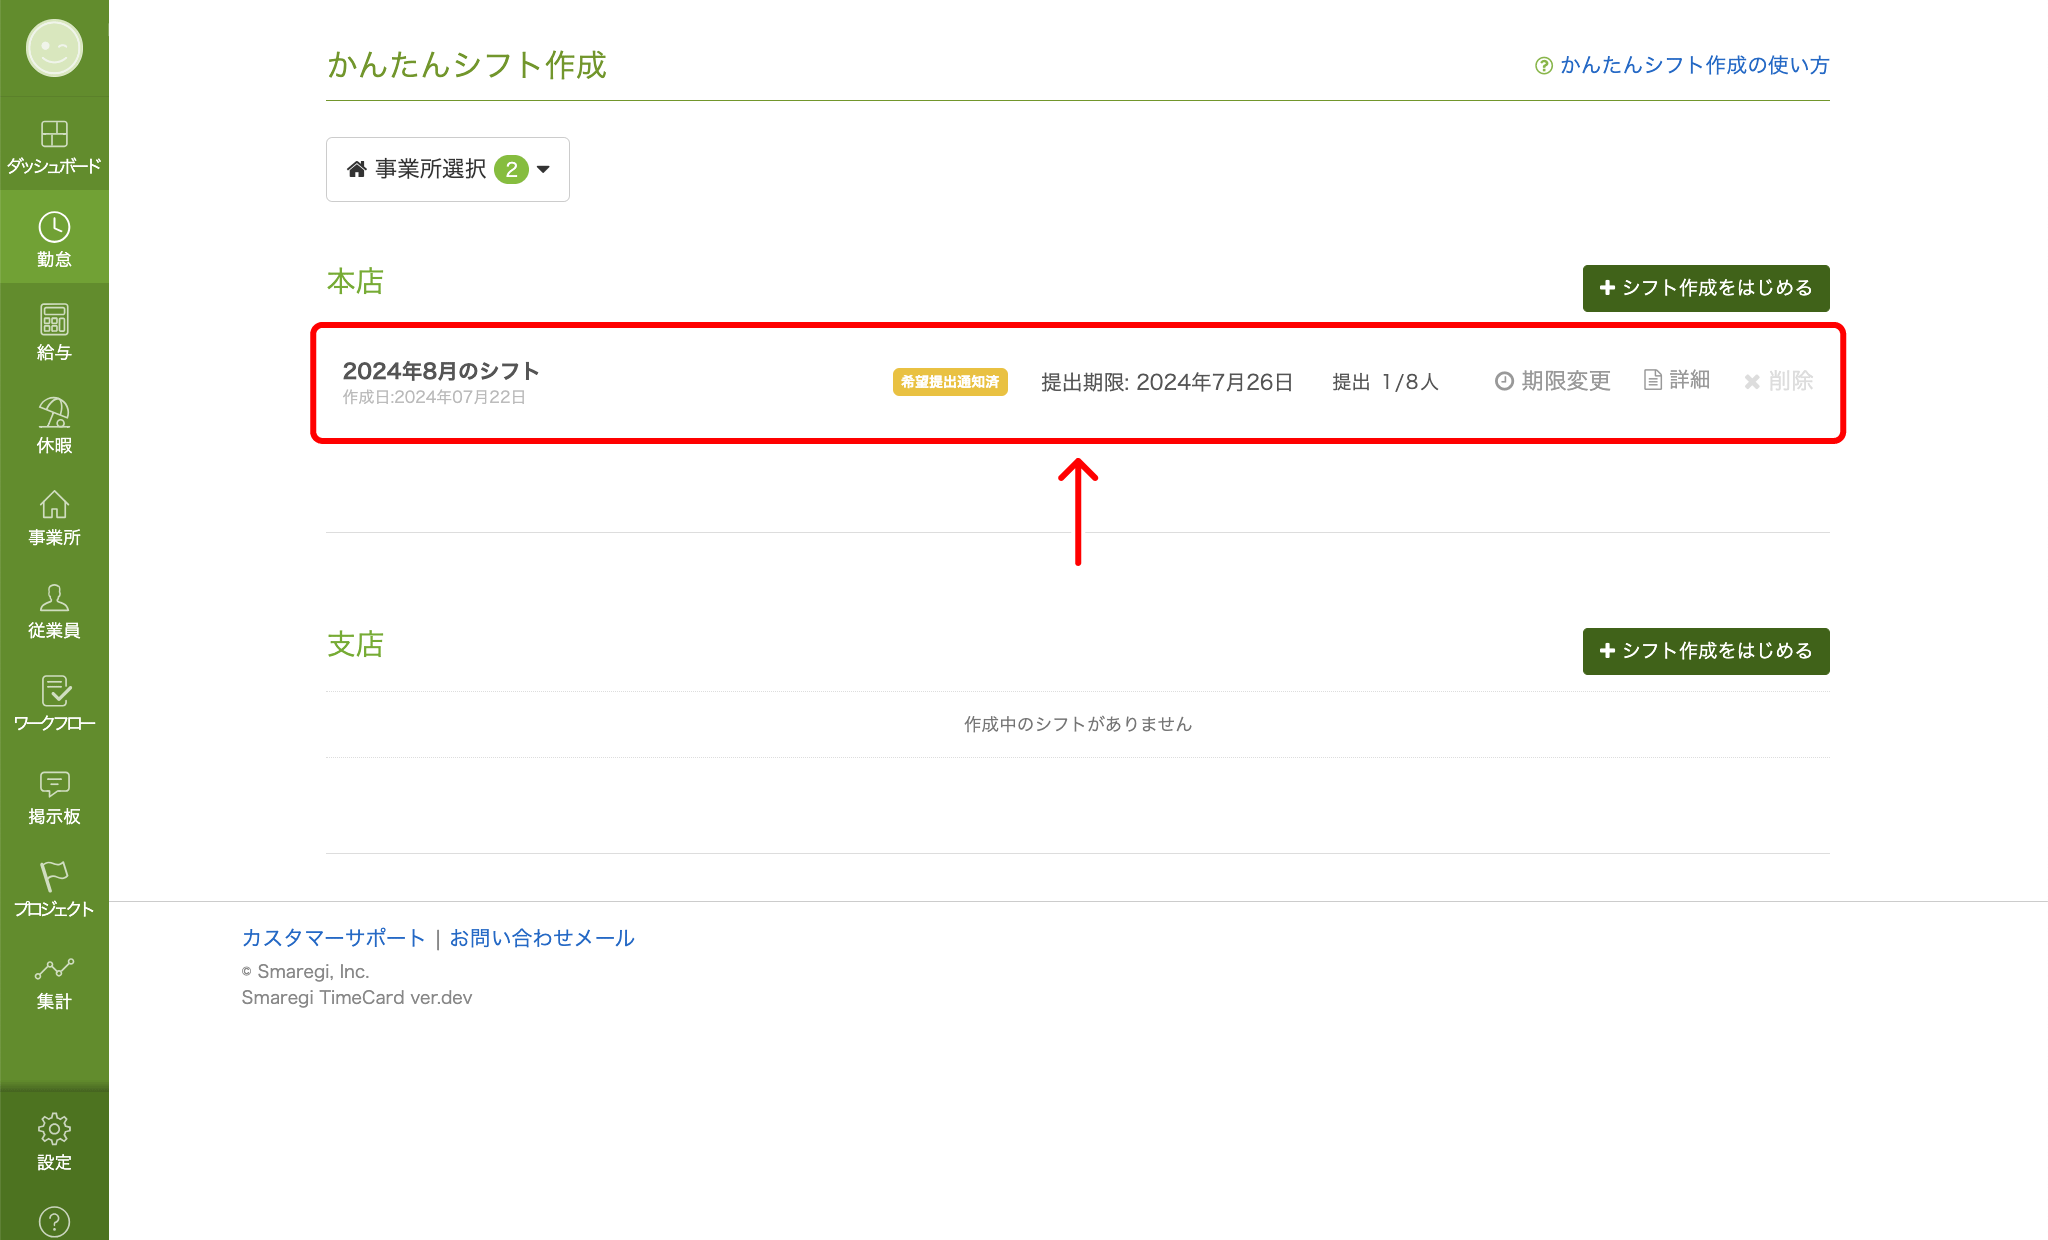The width and height of the screenshot is (2048, 1240).
Task: Click the 希望提出通知済 badge
Action: pyautogui.click(x=950, y=382)
